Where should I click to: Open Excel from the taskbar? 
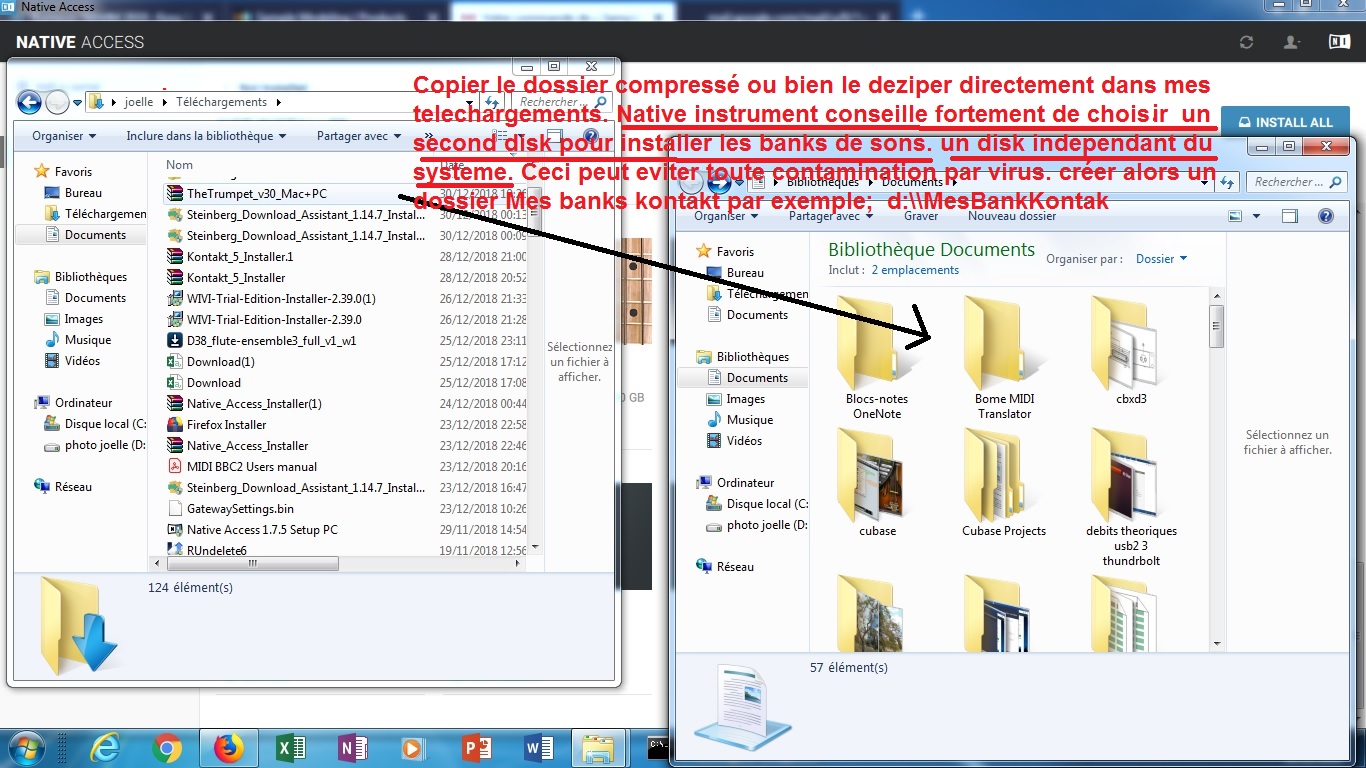(291, 748)
